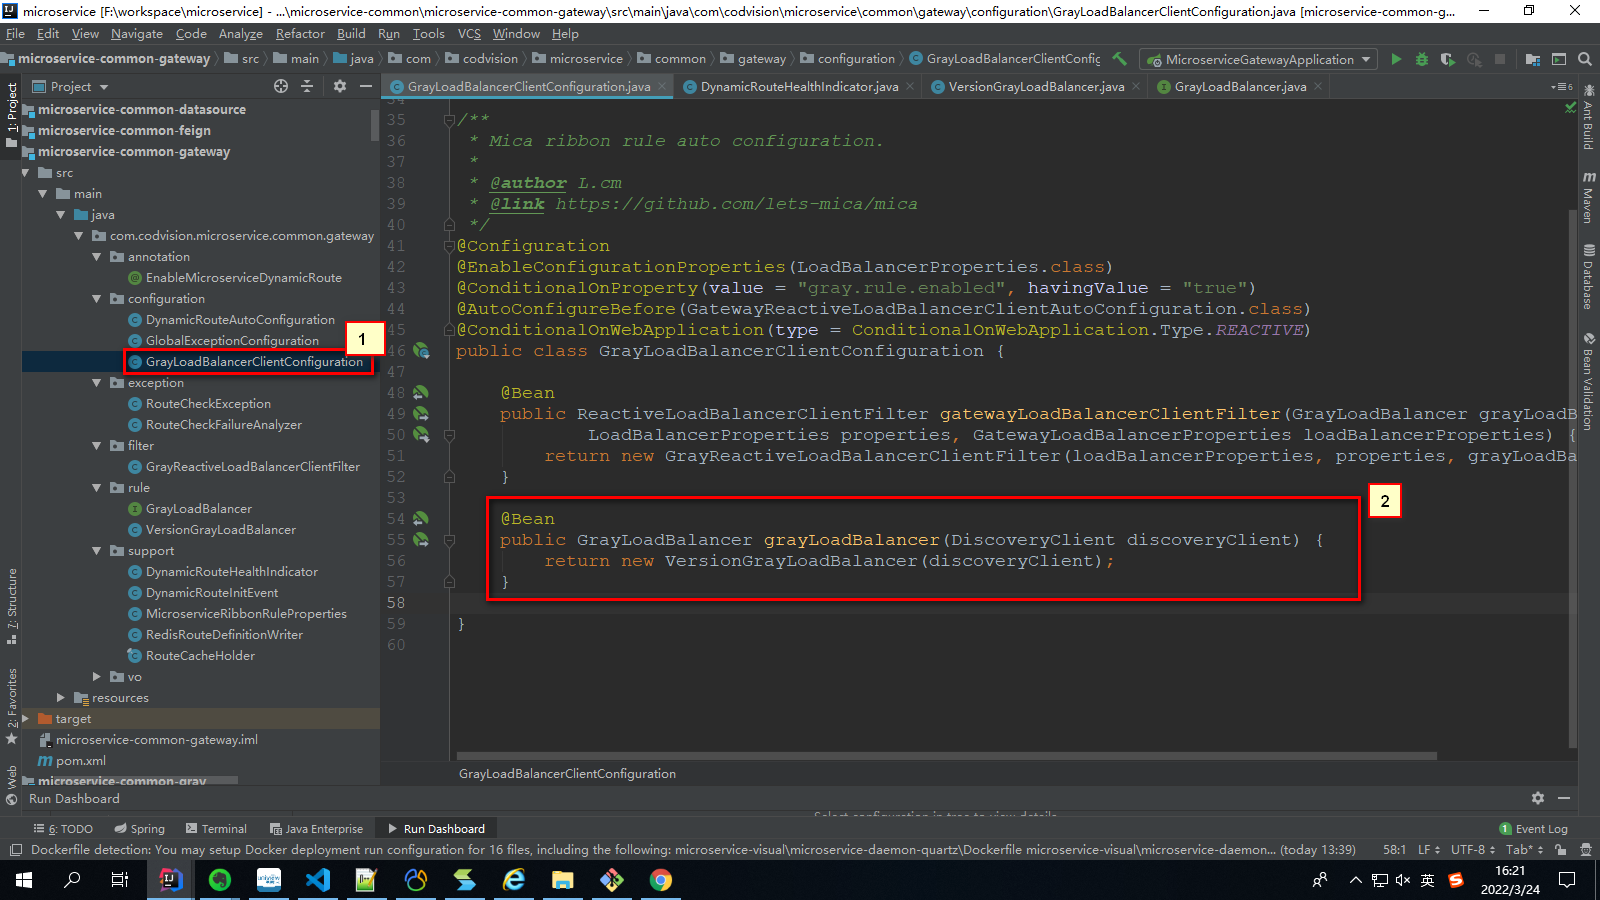
Task: Open LF line separator selector
Action: [x=1429, y=850]
